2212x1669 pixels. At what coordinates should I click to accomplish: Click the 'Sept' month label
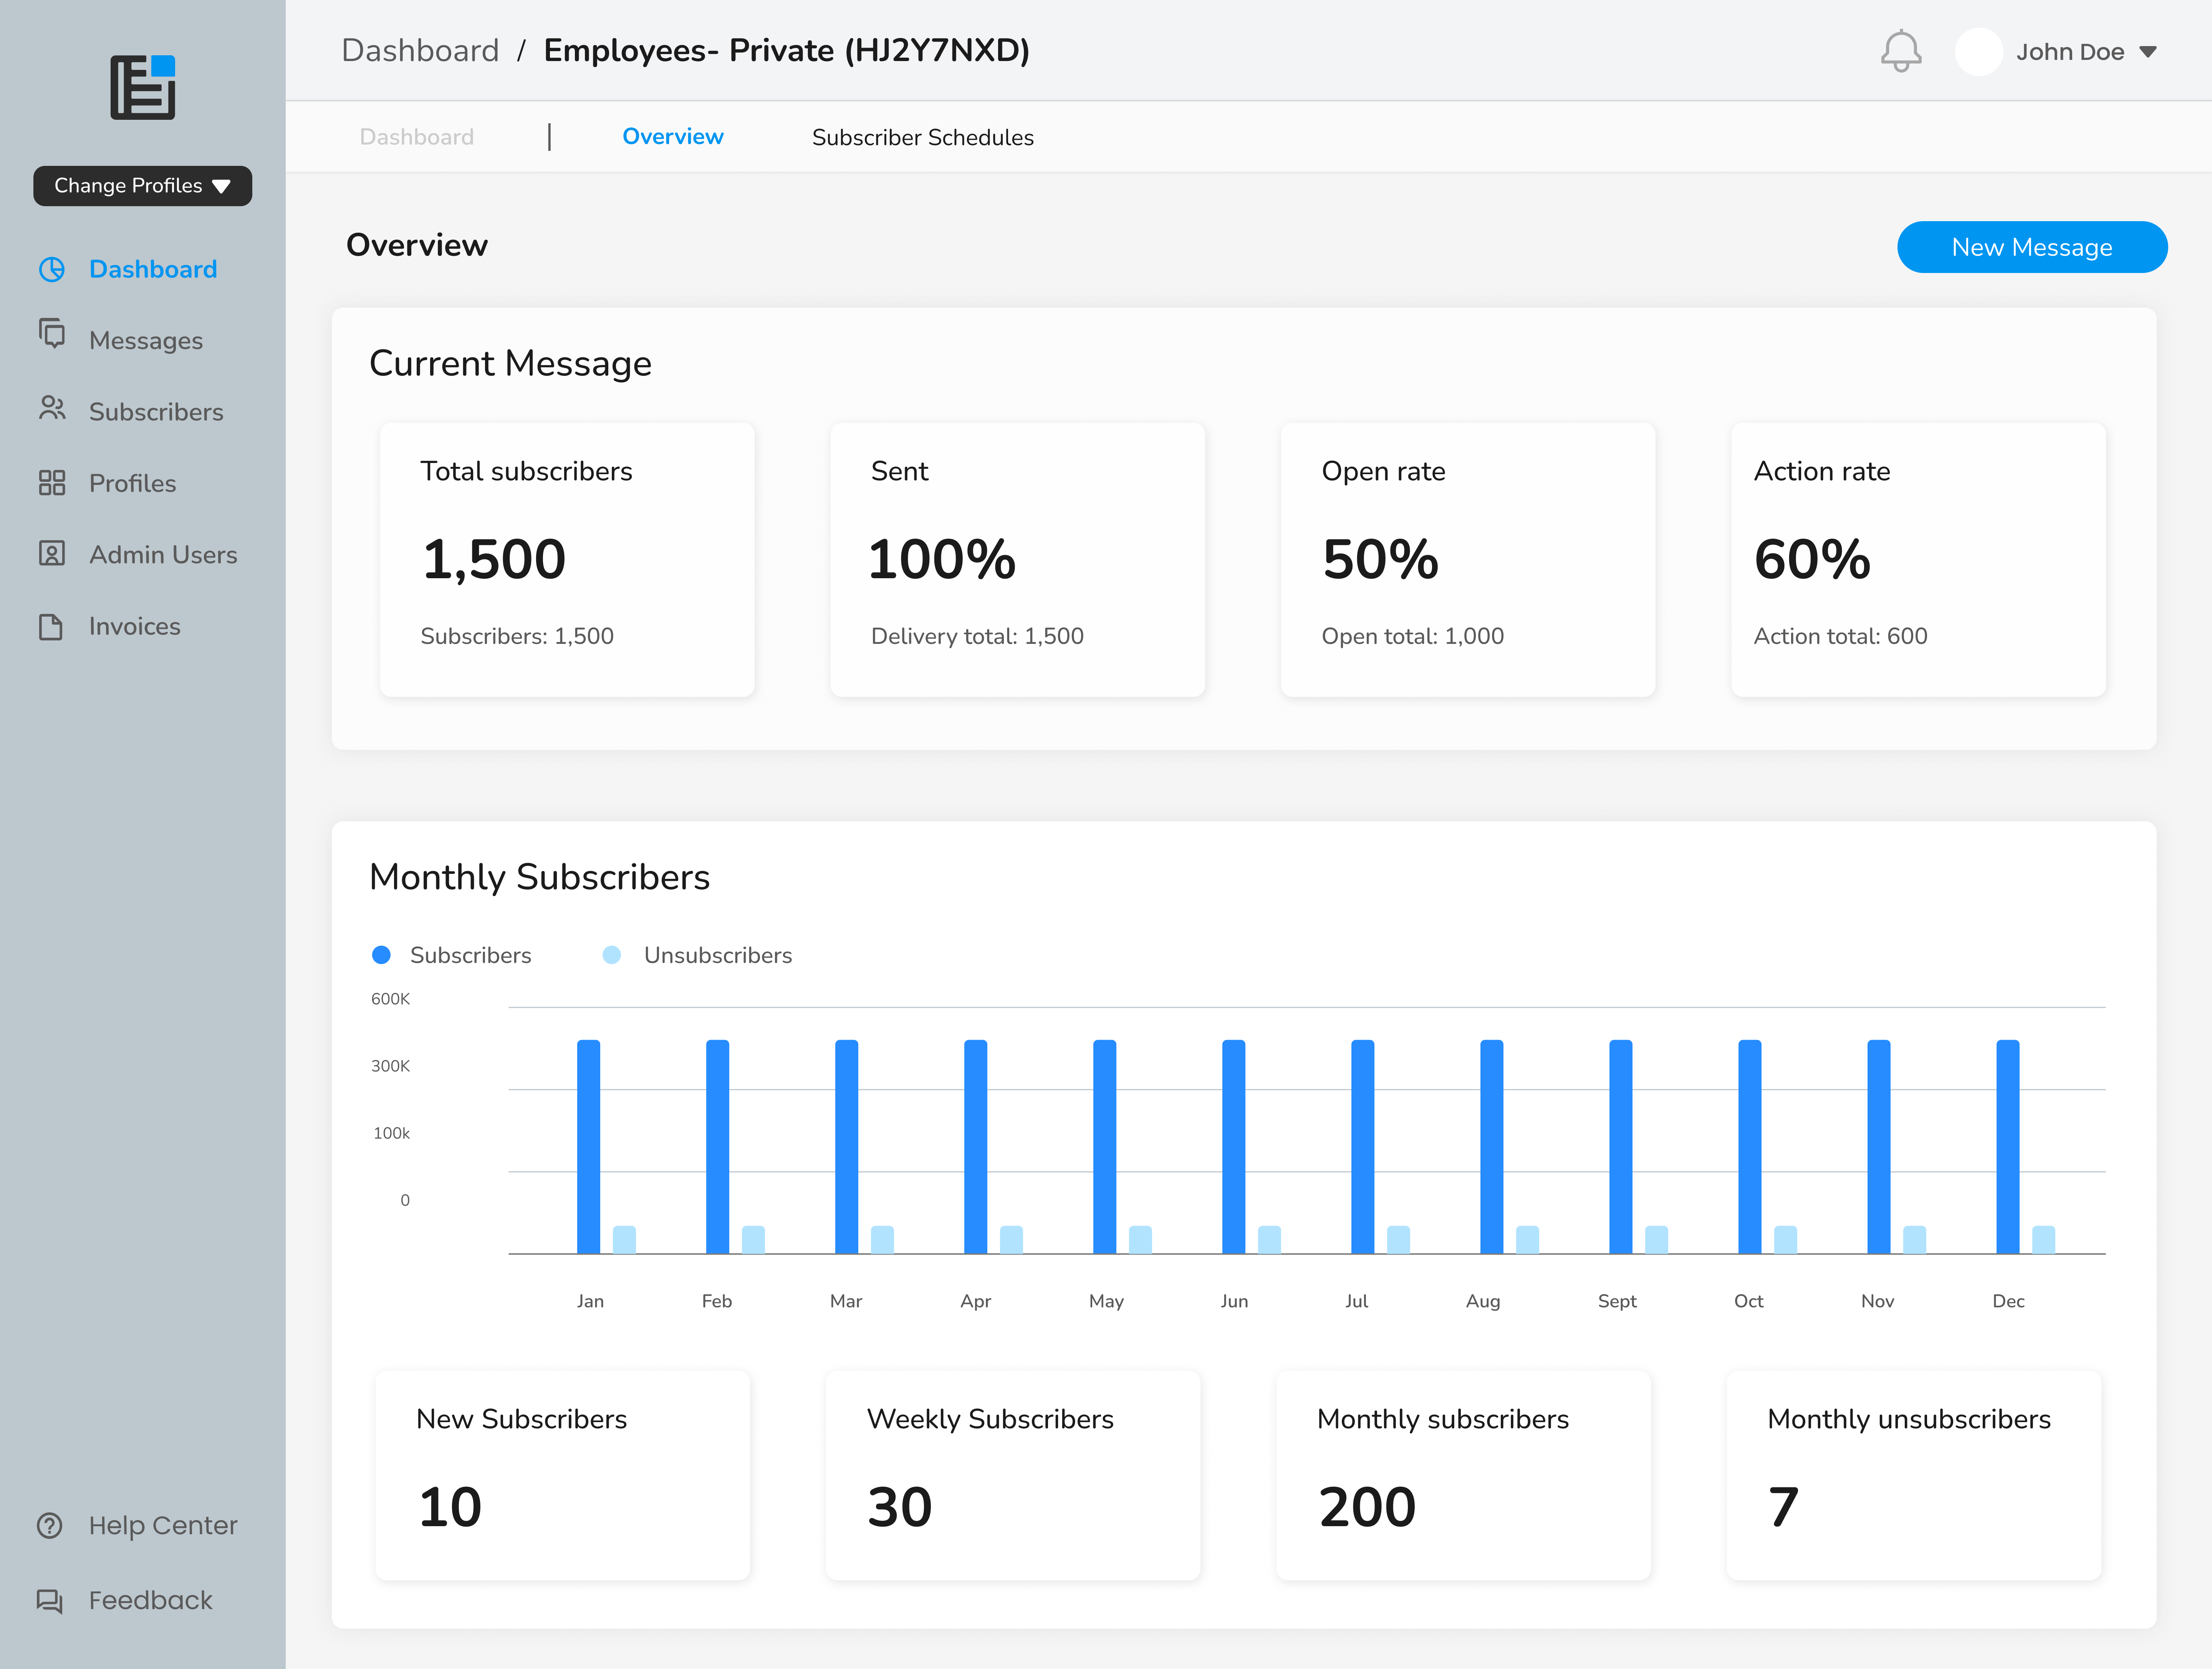coord(1617,1301)
